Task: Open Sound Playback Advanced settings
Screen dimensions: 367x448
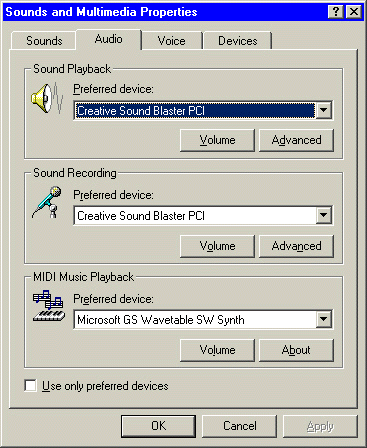Action: pos(296,140)
